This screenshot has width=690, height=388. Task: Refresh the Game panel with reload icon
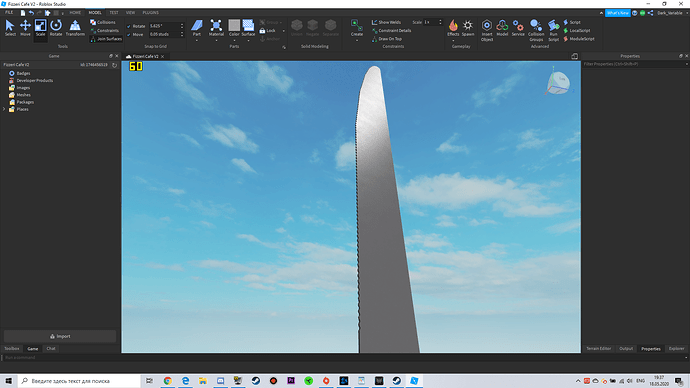click(114, 65)
